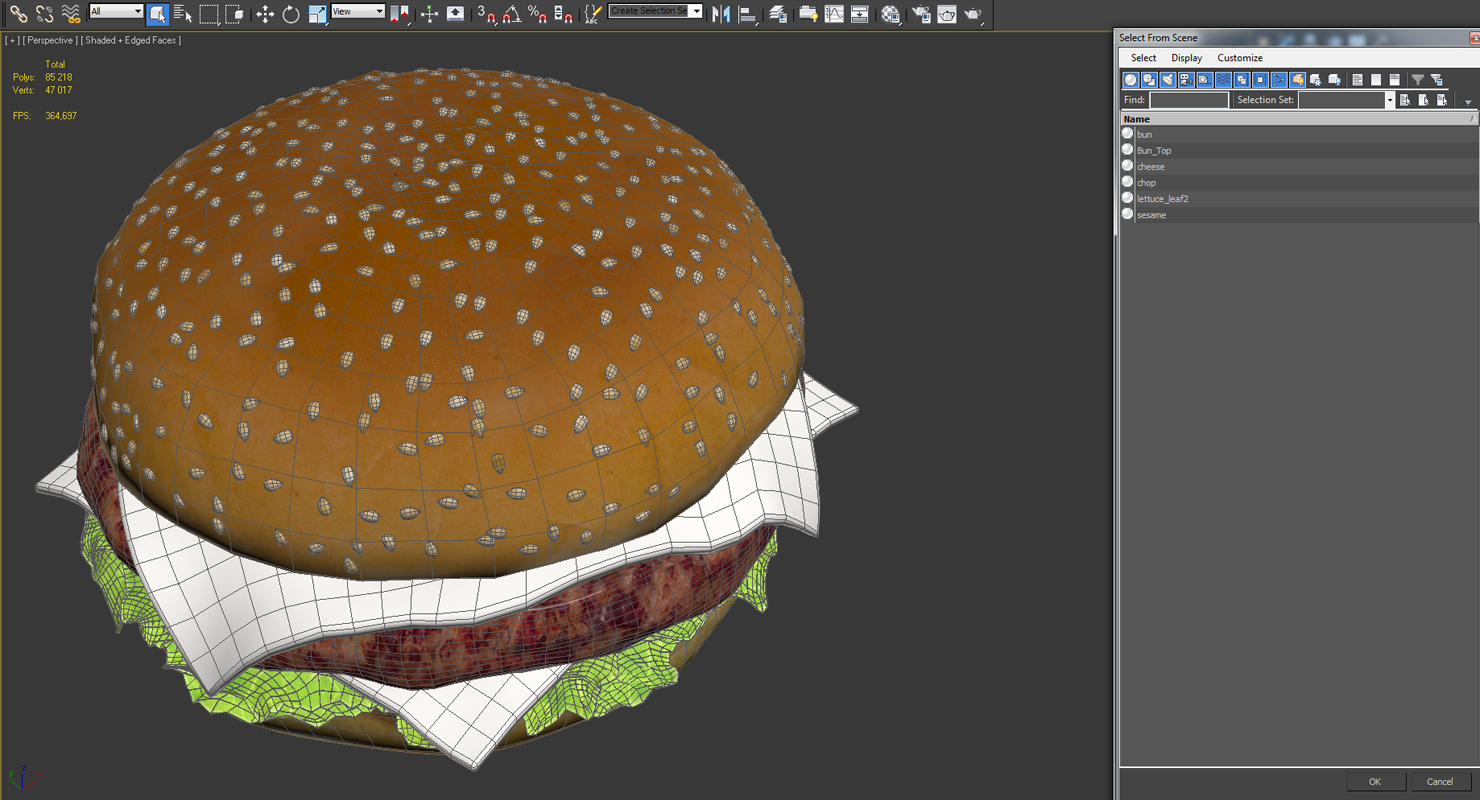The width and height of the screenshot is (1480, 800).
Task: Open Shaded + Edged Faces menu
Action: coord(131,40)
